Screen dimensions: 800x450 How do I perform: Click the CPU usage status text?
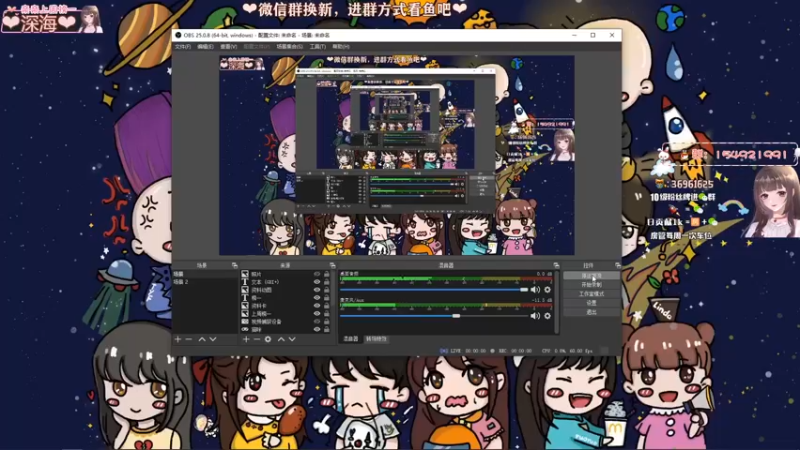(x=567, y=351)
